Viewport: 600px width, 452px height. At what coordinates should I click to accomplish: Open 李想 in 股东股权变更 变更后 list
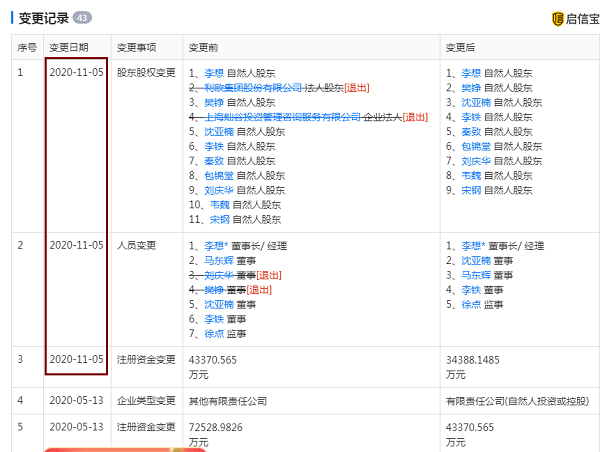[x=471, y=73]
